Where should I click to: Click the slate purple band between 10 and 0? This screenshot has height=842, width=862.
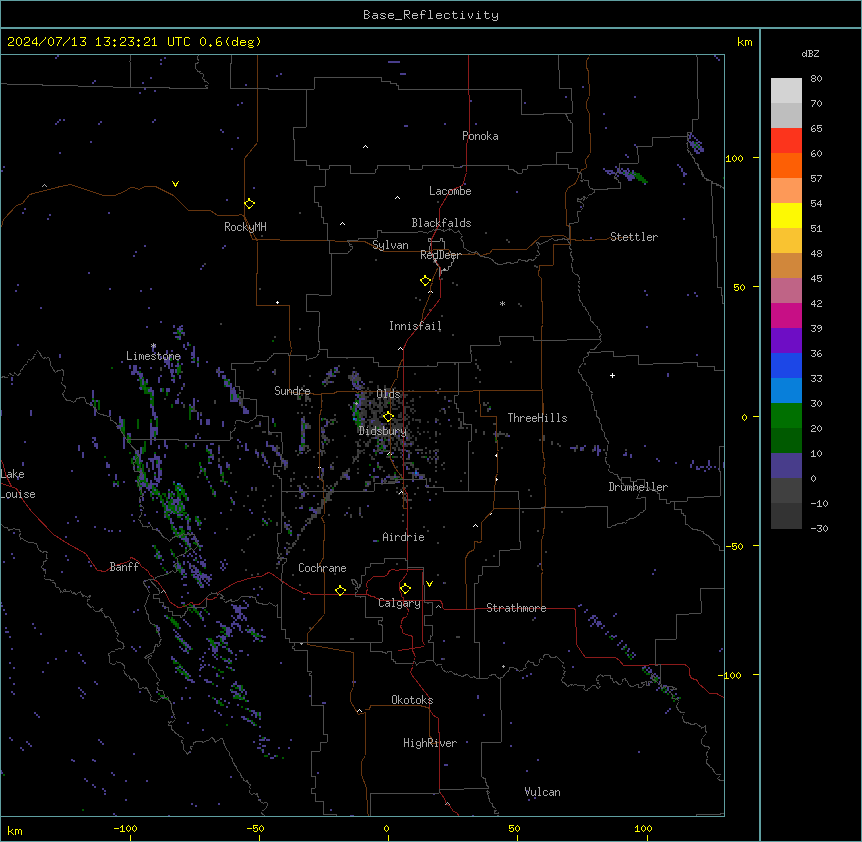[786, 466]
